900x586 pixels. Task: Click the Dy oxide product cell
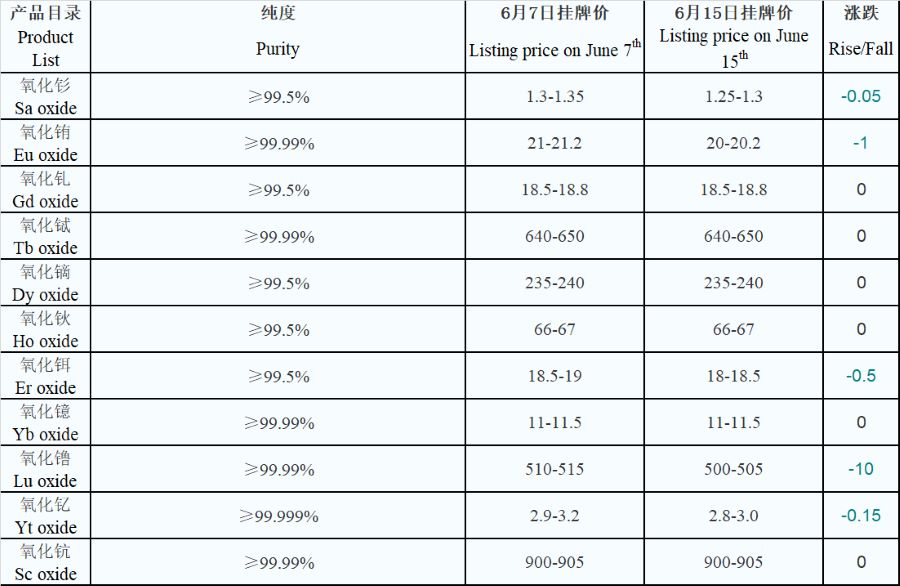tap(45, 282)
